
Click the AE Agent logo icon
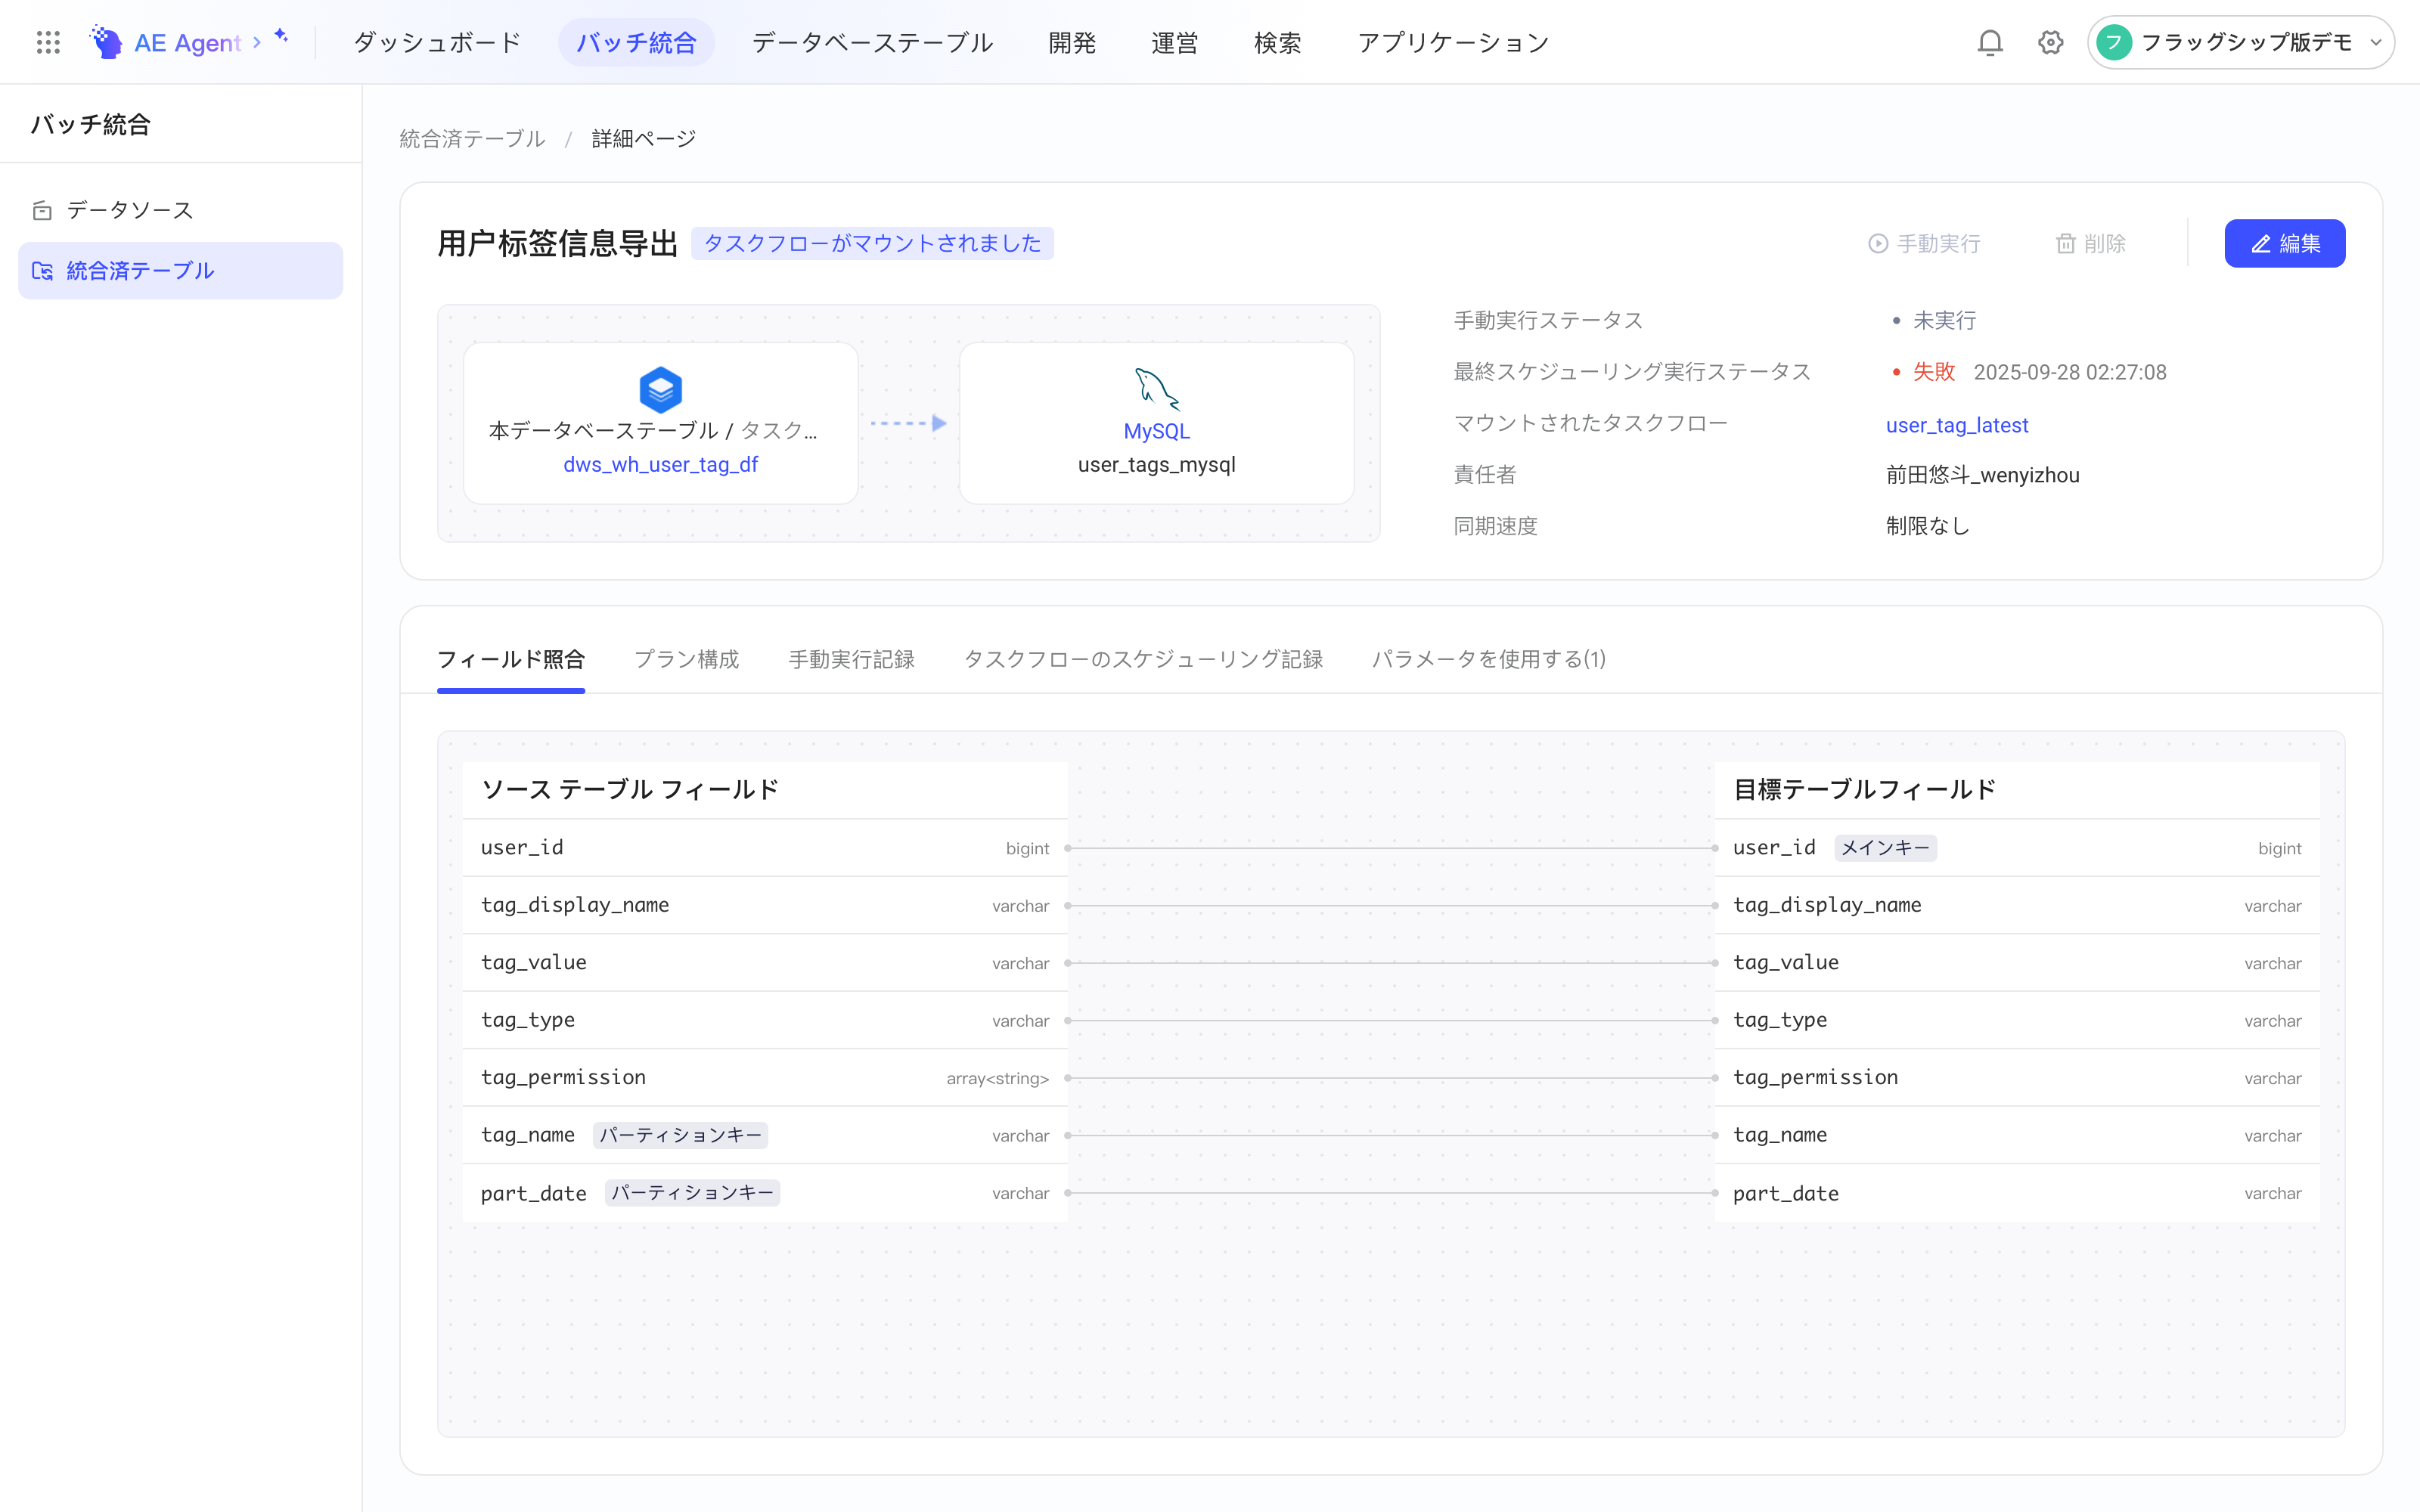[x=106, y=42]
